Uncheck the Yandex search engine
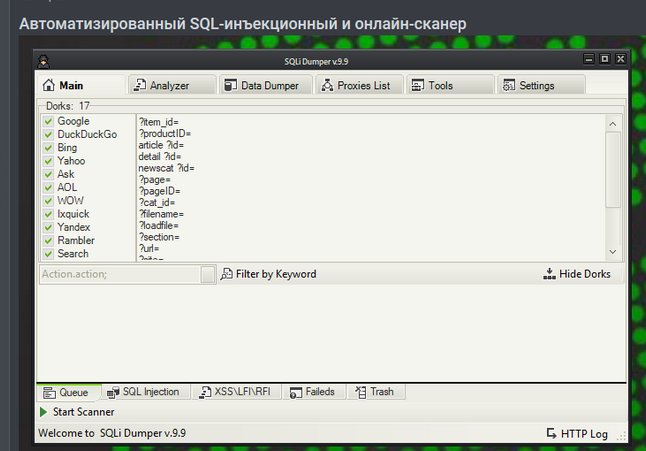The height and width of the screenshot is (451, 646). tap(48, 227)
